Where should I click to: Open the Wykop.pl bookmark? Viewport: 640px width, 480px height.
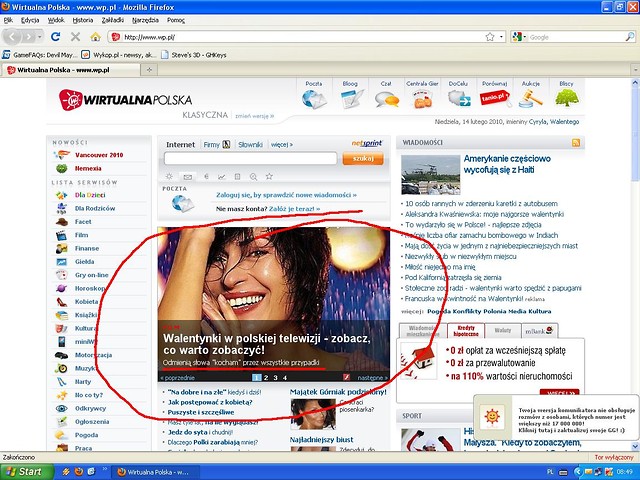[118, 55]
